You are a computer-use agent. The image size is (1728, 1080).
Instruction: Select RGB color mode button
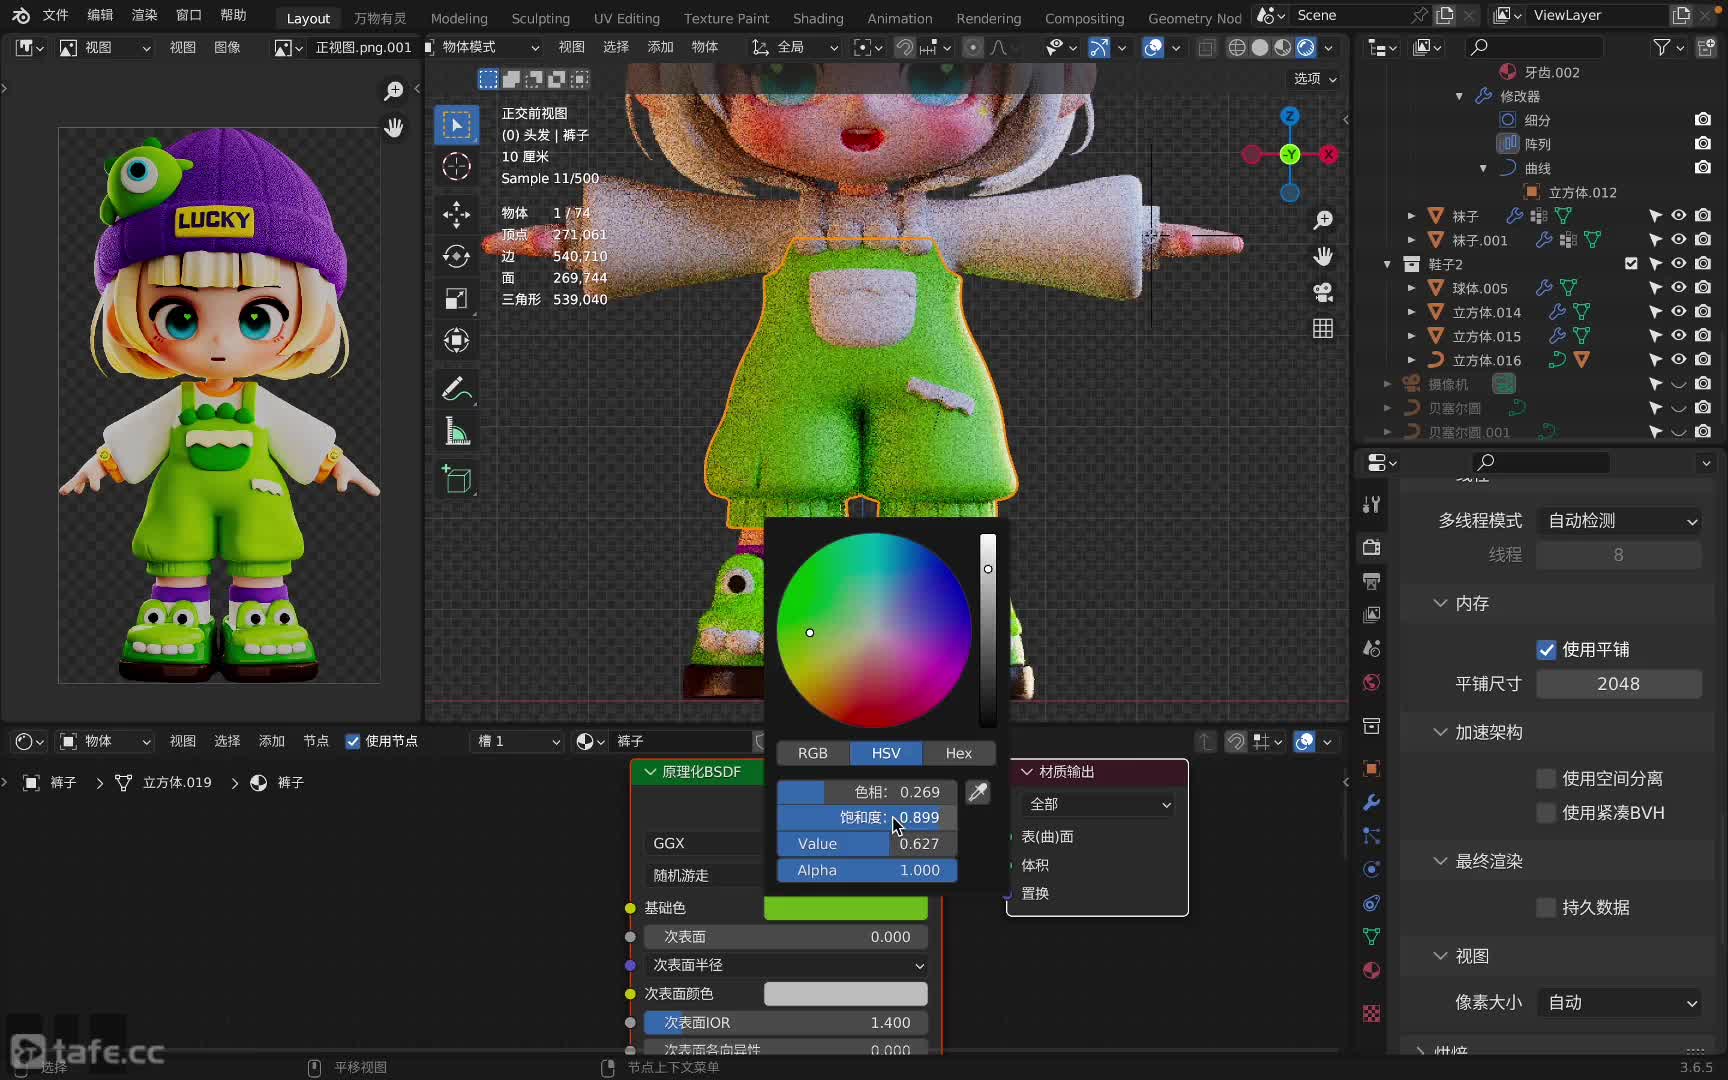(813, 753)
